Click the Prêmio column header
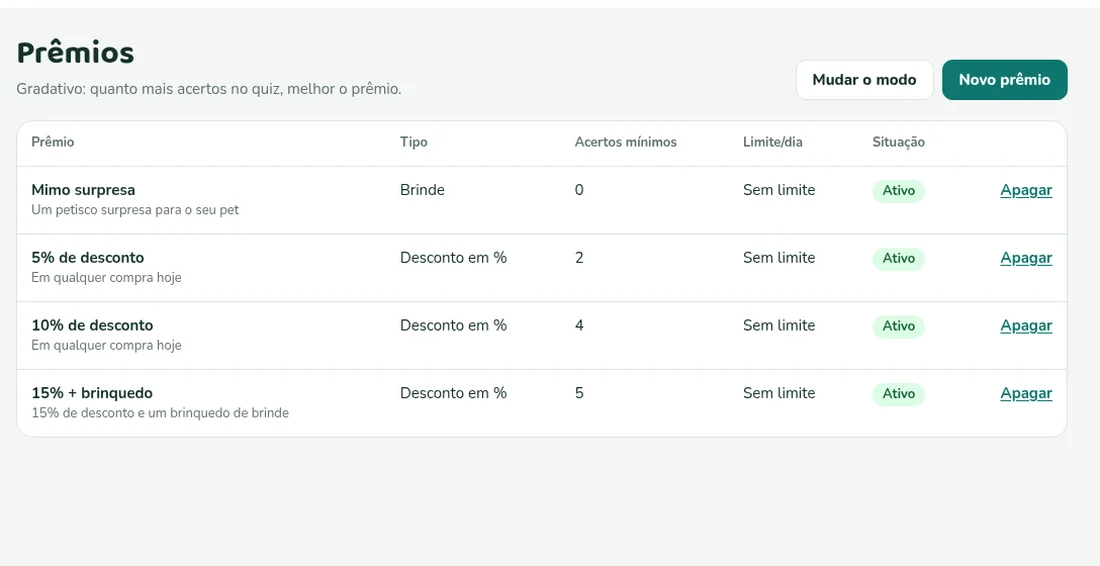Viewport: 1100px width, 566px height. 53,142
